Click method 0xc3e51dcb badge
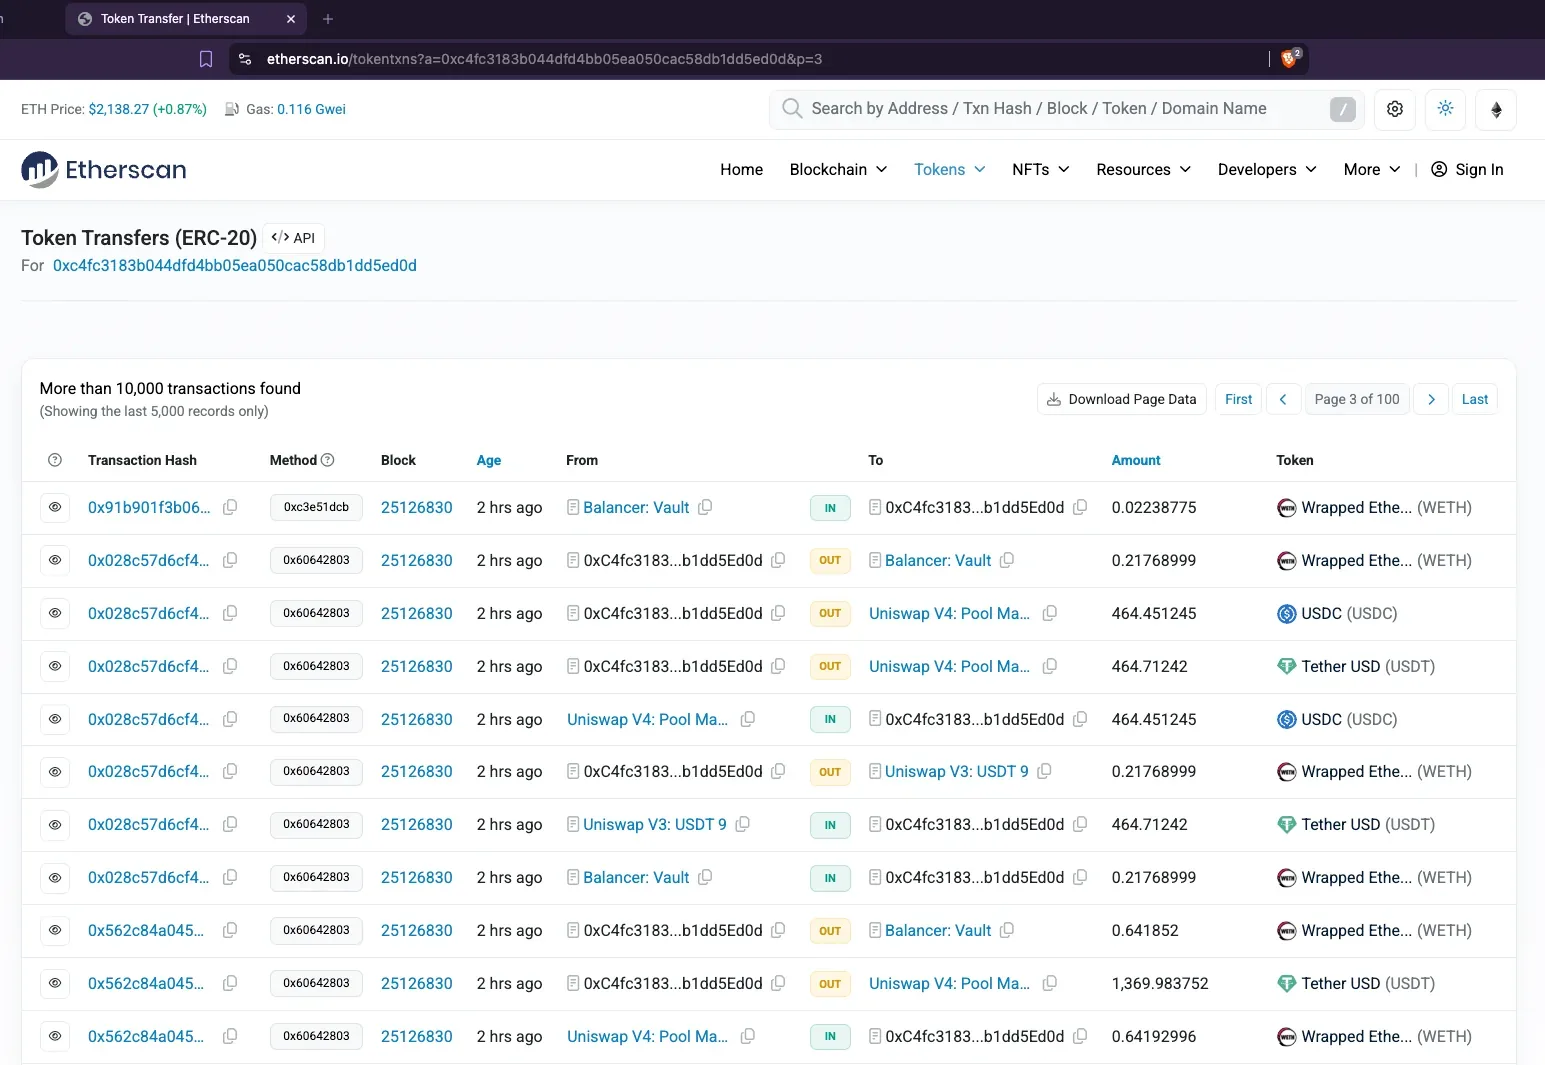 [316, 507]
